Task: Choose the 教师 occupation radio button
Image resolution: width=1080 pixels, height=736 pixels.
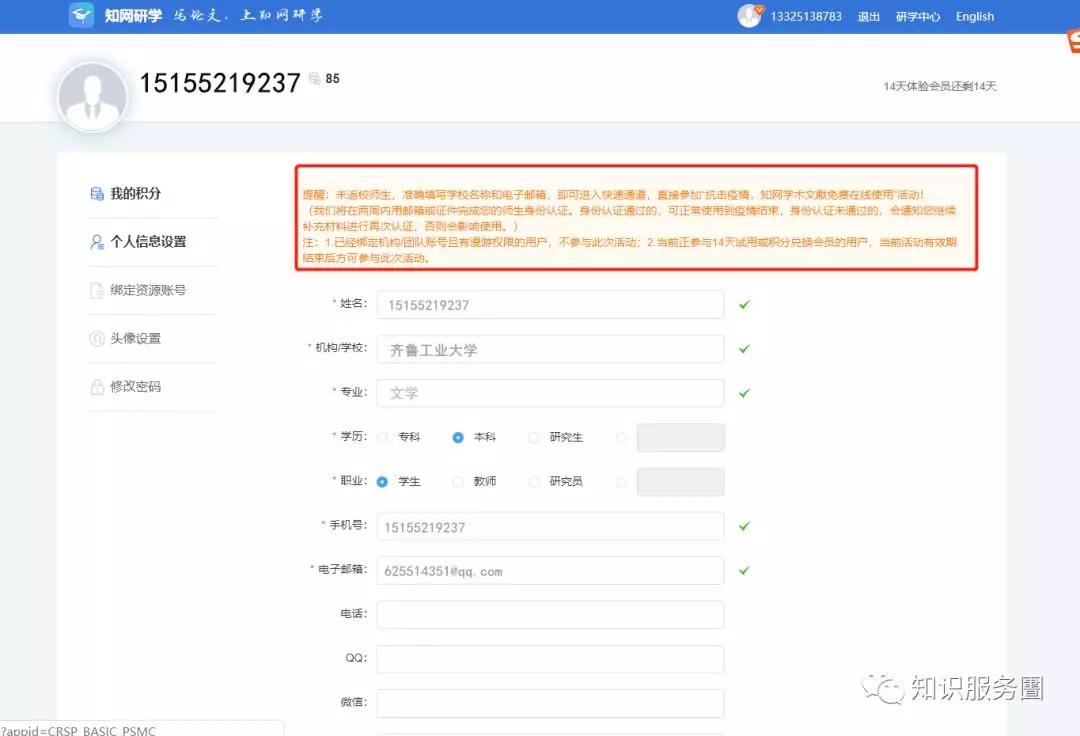Action: pyautogui.click(x=458, y=482)
